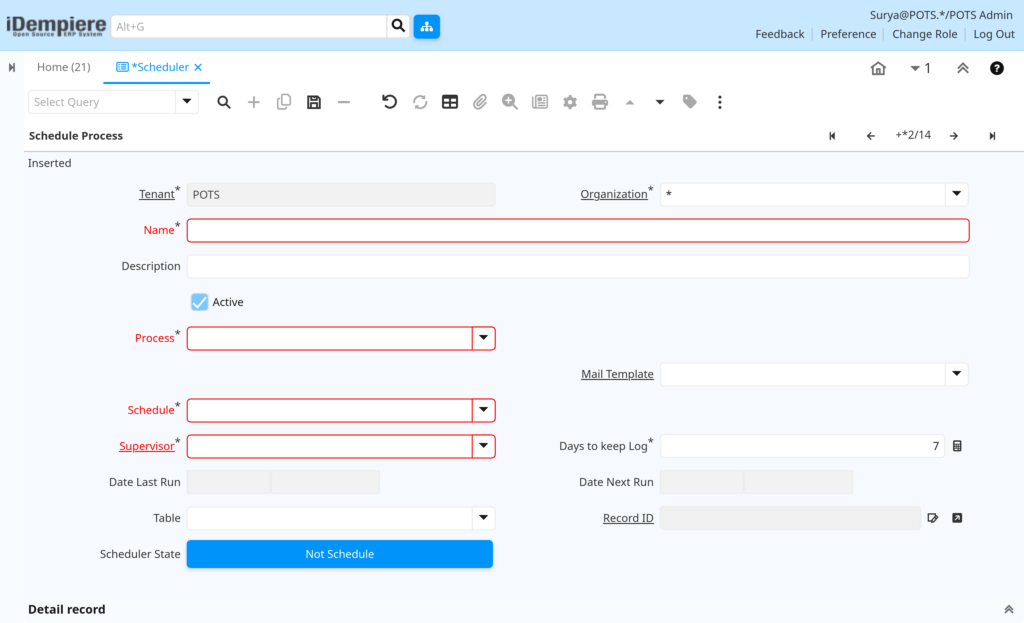Click Record ID zoom arrow icon
1024x623 pixels.
[957, 518]
